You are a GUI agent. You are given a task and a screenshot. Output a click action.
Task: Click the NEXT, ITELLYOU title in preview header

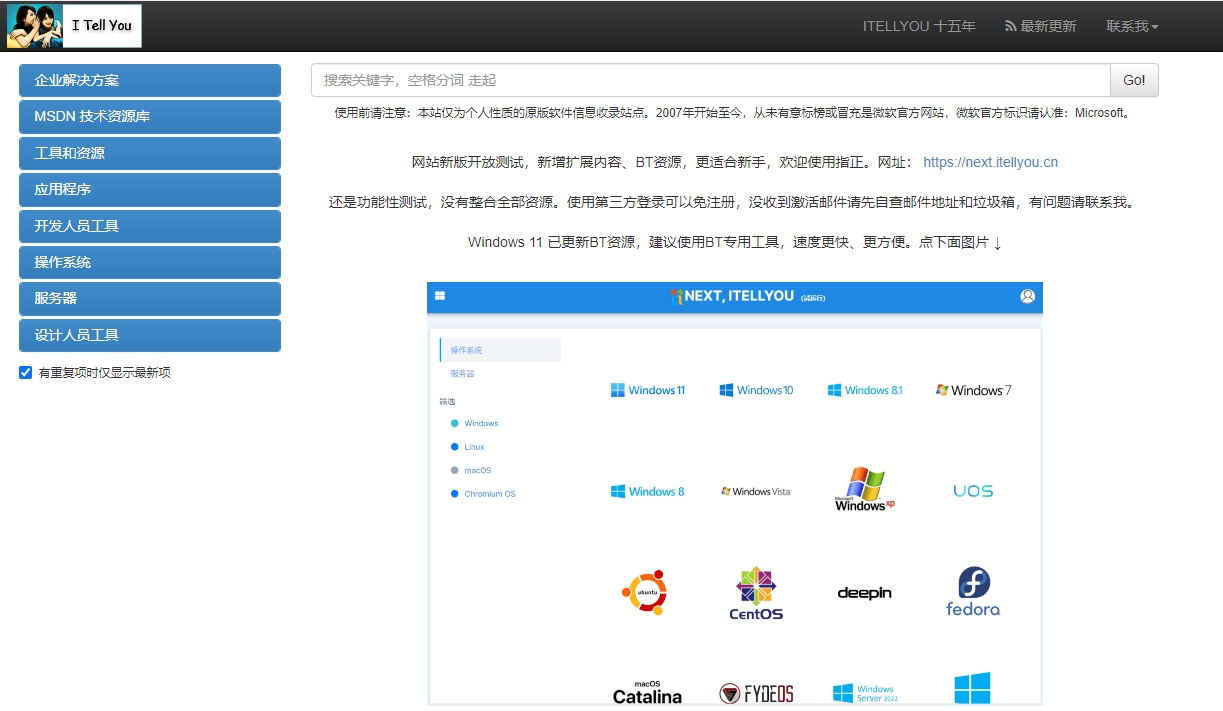[740, 296]
